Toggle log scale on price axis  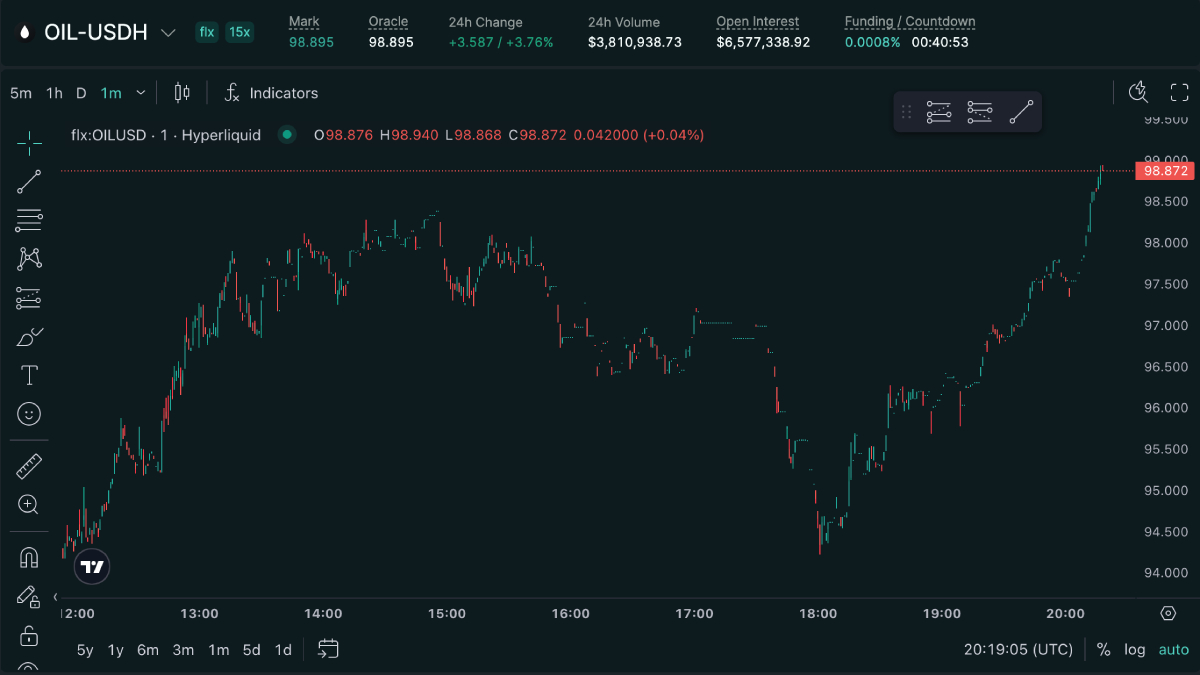click(1134, 650)
